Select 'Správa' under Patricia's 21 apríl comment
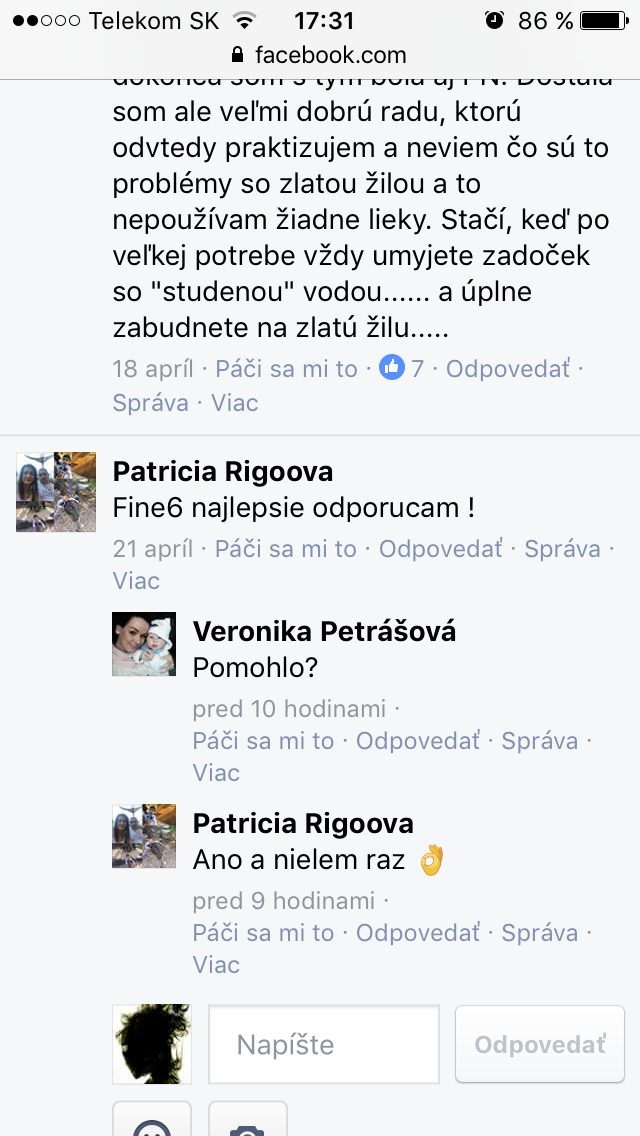Image resolution: width=640 pixels, height=1136 pixels. tap(562, 549)
